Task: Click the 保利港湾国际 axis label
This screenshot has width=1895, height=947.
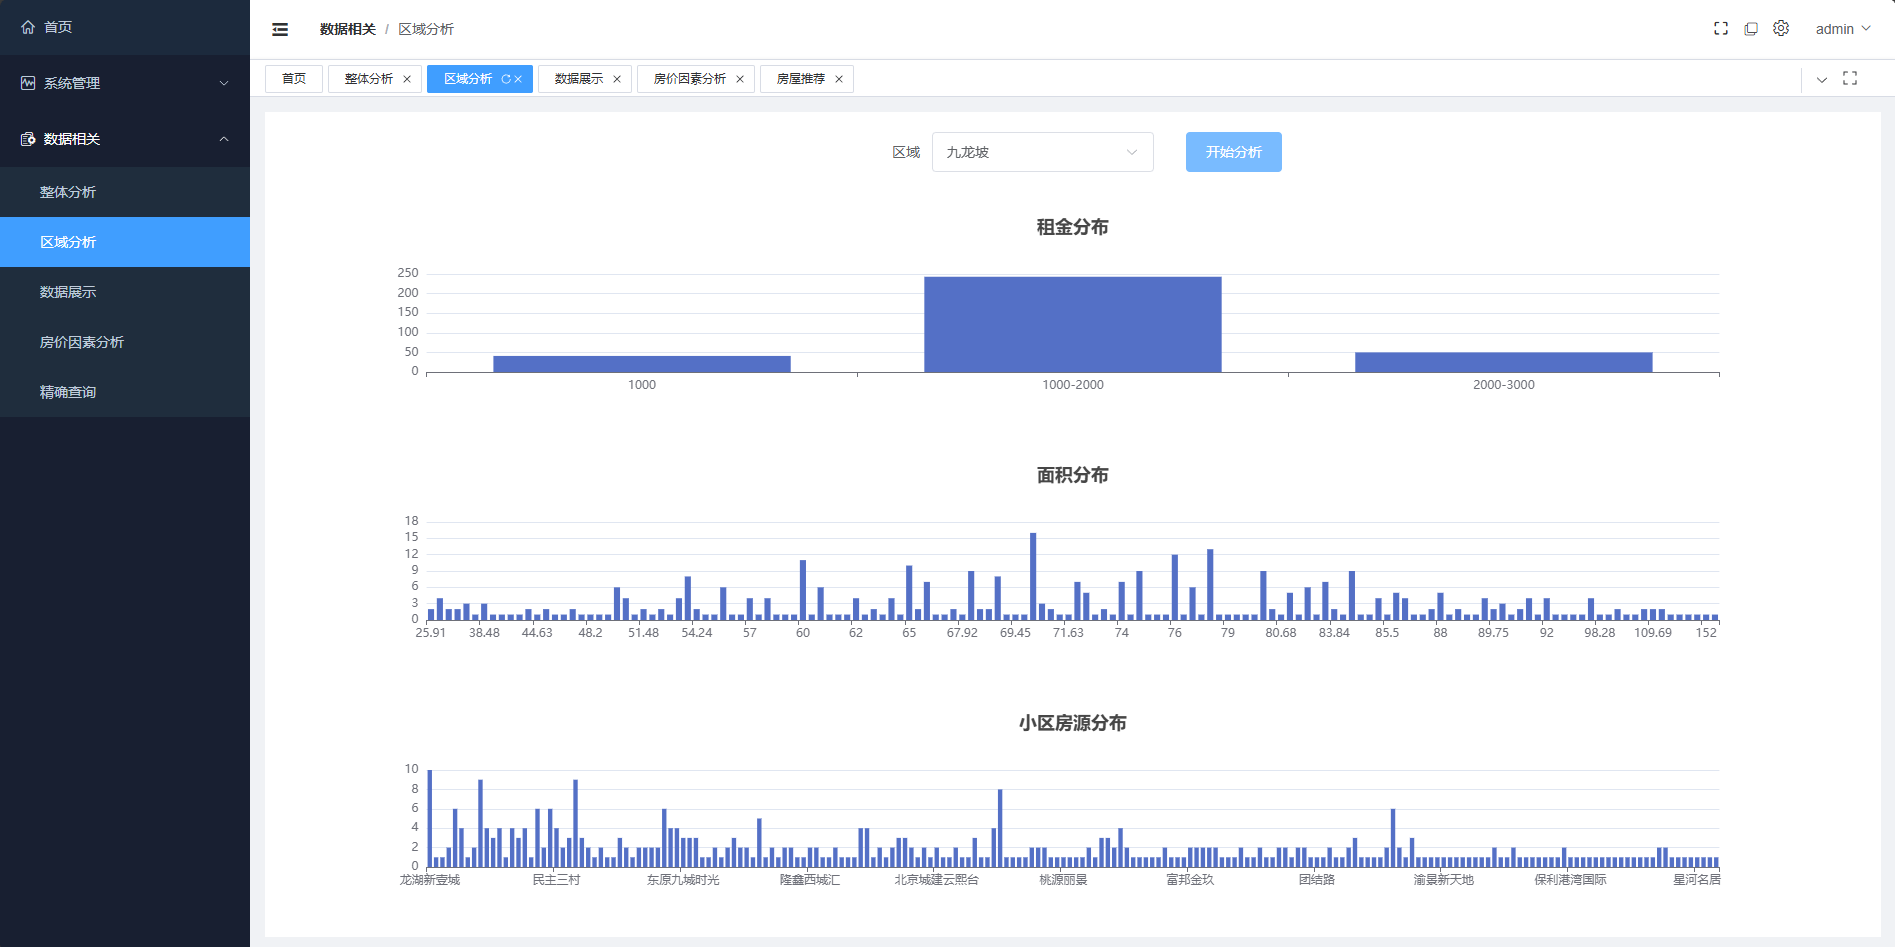Action: (1570, 880)
